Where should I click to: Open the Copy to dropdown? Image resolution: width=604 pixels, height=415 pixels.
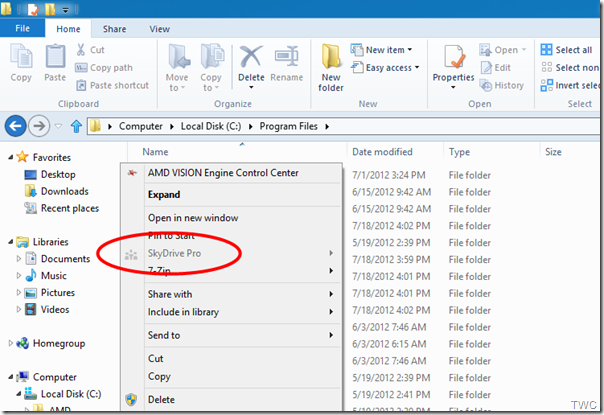211,68
